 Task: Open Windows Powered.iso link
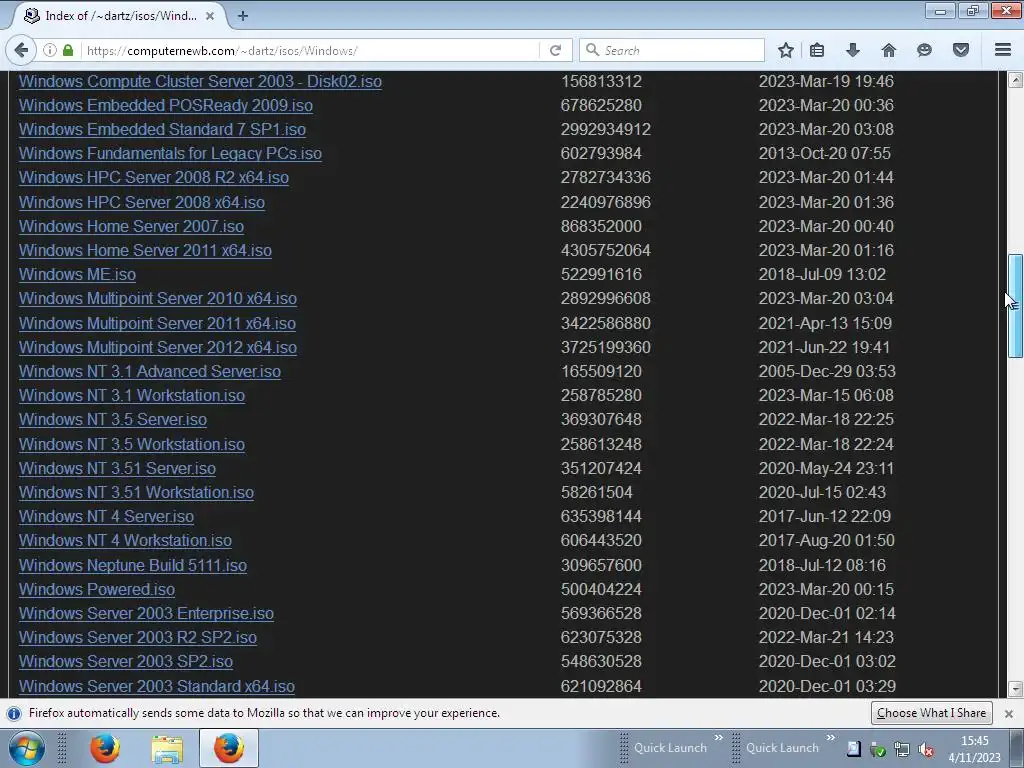tap(97, 589)
